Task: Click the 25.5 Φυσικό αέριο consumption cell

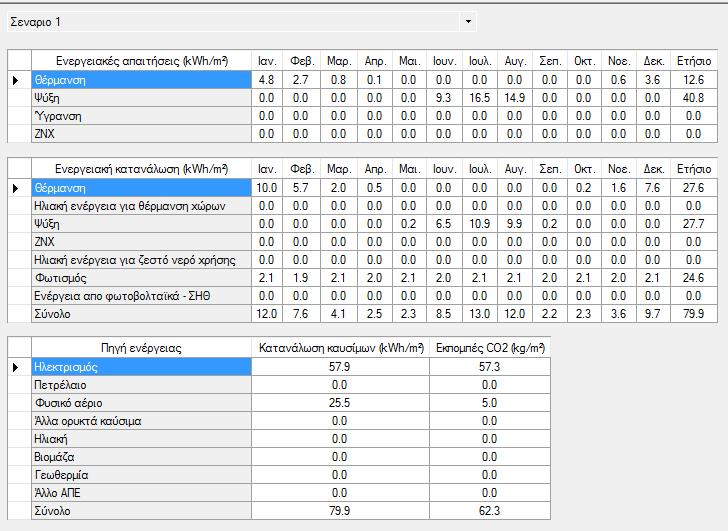Action: pos(341,403)
